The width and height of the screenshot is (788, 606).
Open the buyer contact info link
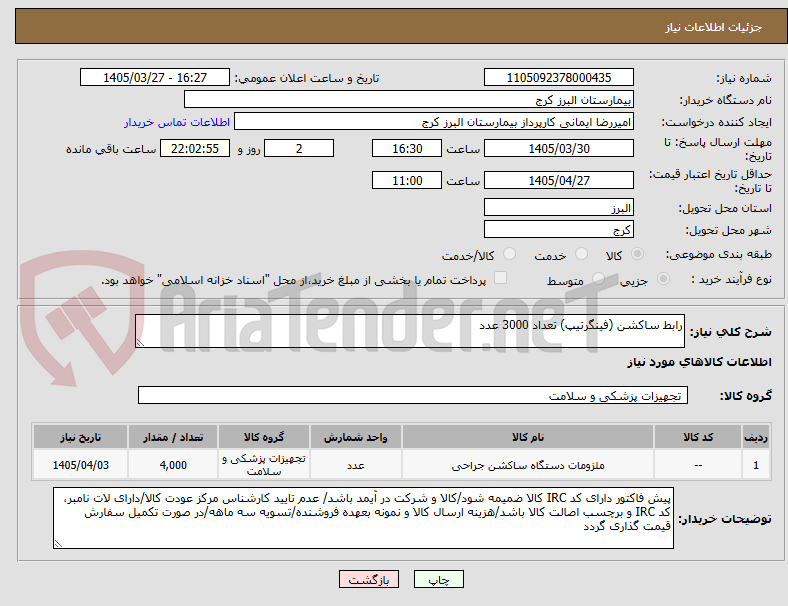pyautogui.click(x=177, y=122)
